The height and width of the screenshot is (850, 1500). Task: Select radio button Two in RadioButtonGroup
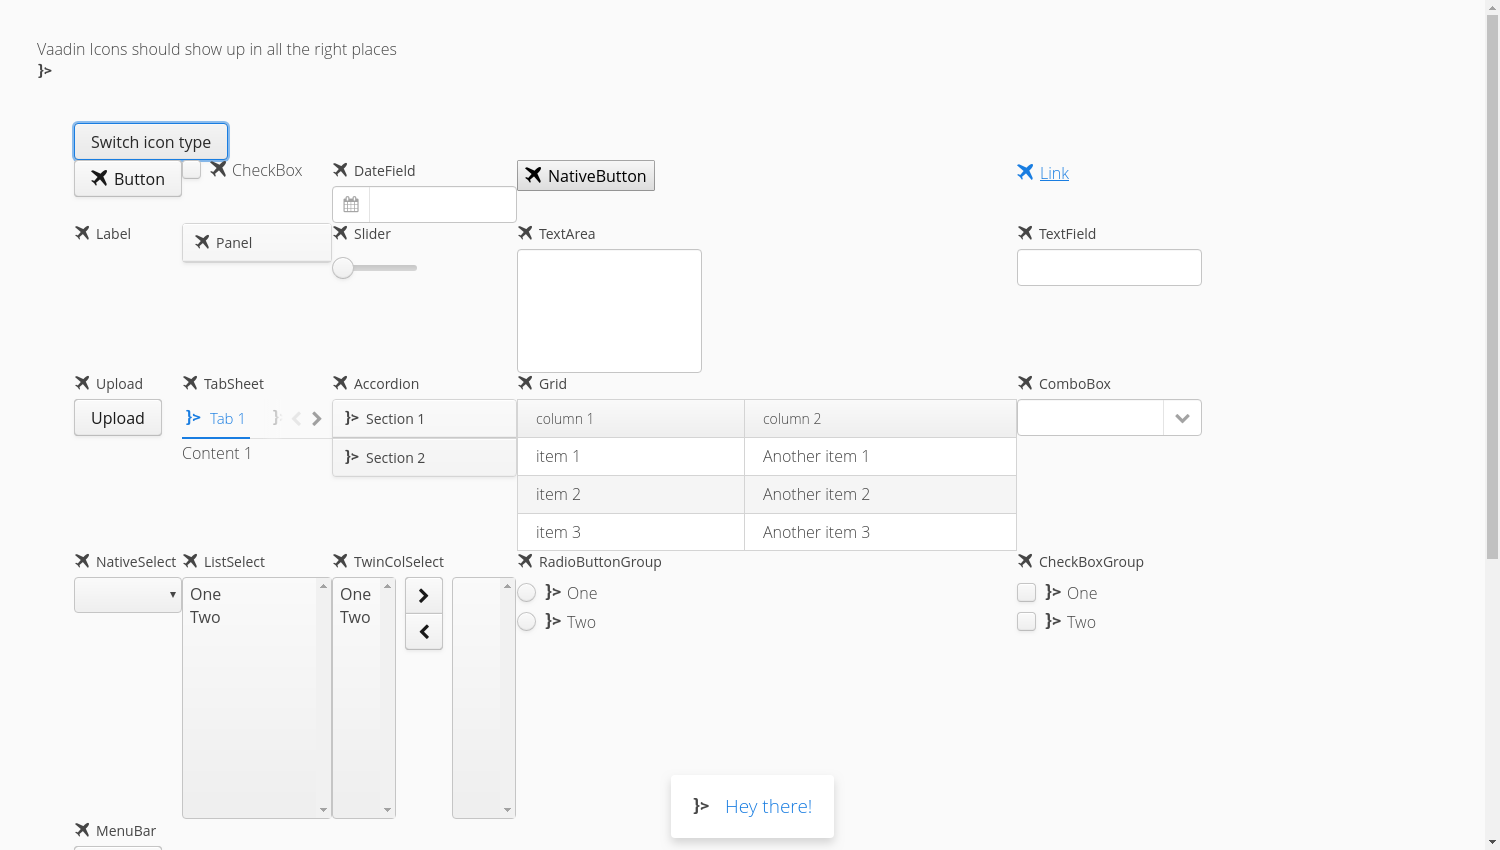tap(527, 622)
